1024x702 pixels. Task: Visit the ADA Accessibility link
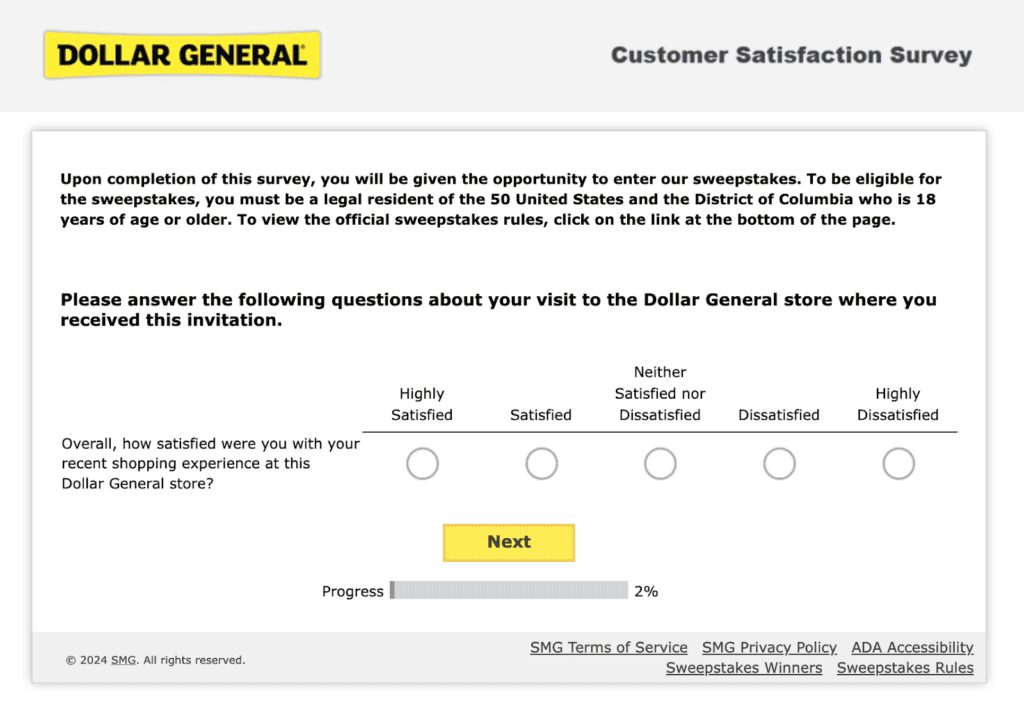[x=912, y=648]
